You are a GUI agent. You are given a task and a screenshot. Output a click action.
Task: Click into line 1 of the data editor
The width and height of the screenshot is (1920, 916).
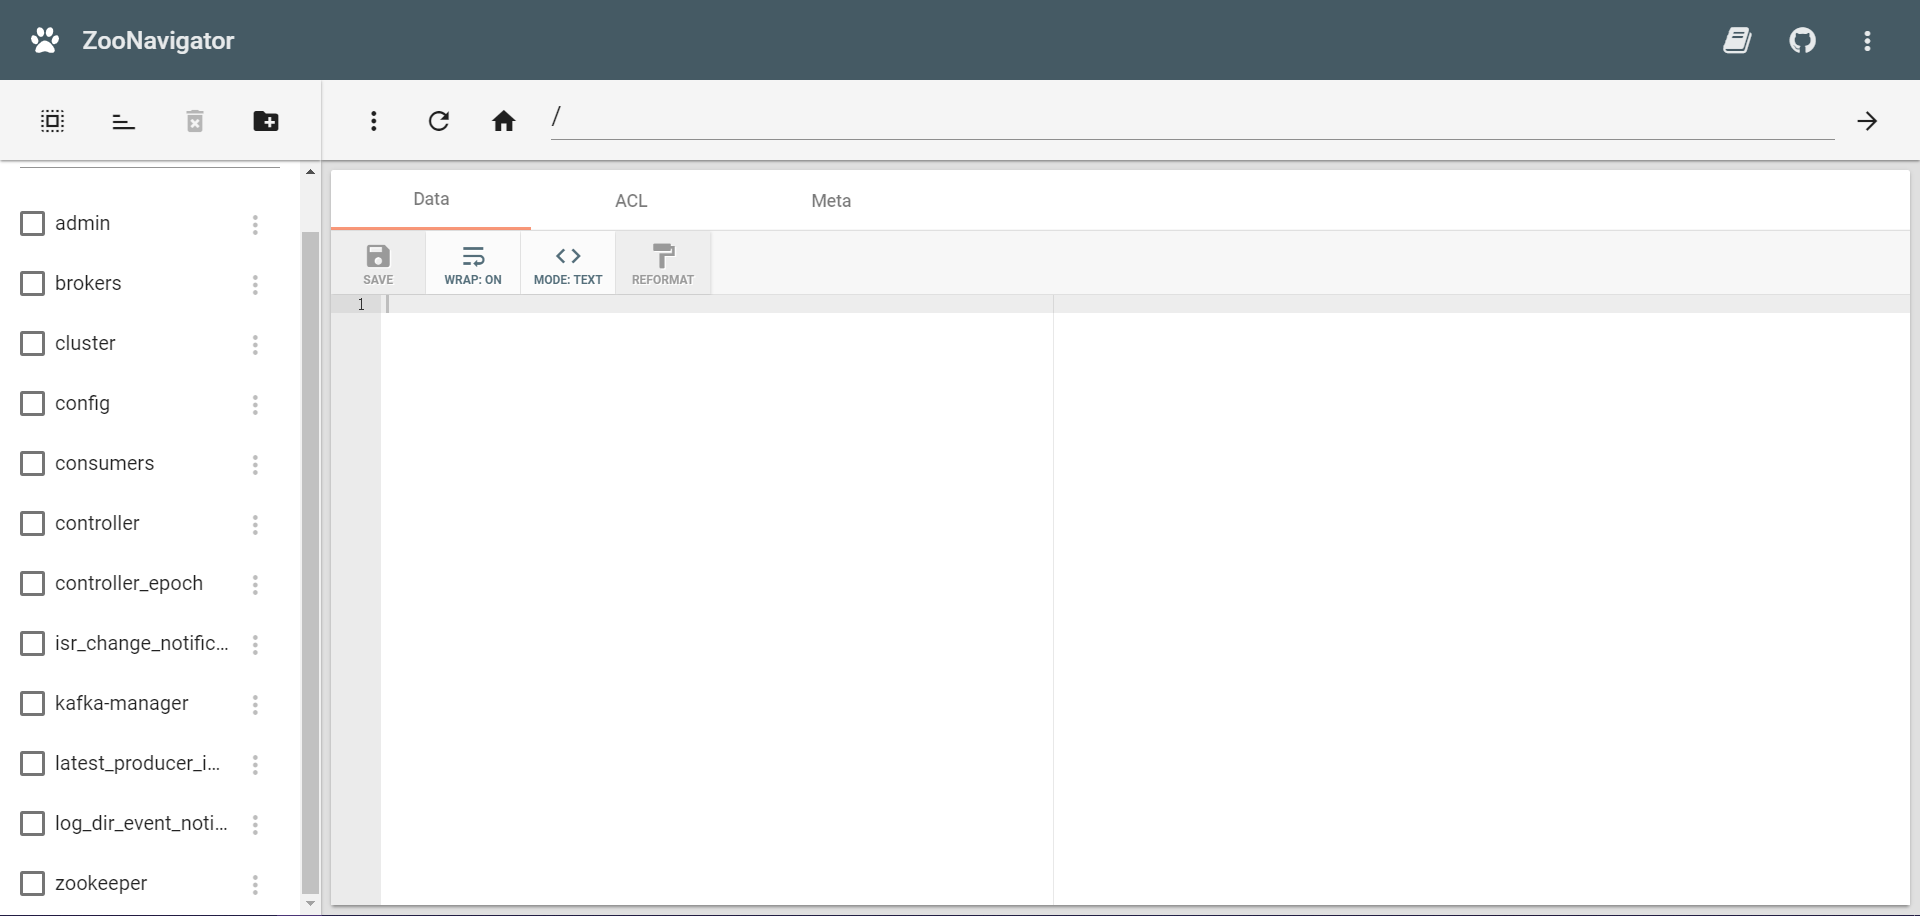[x=1145, y=304]
